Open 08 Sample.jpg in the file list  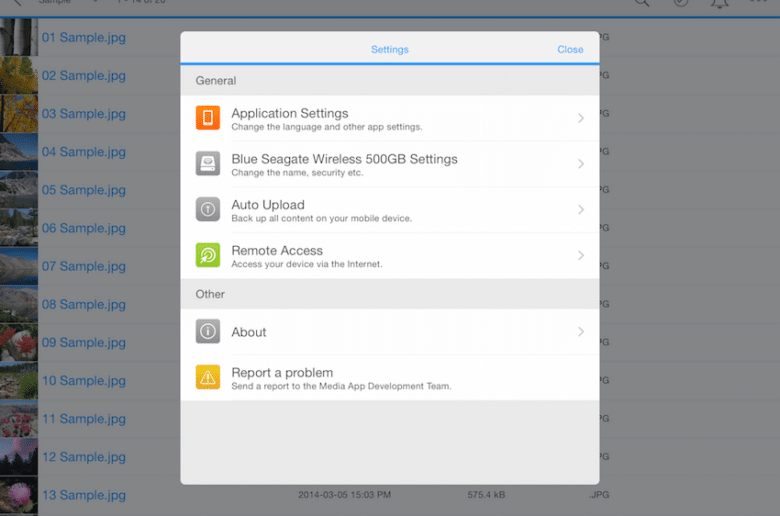84,304
